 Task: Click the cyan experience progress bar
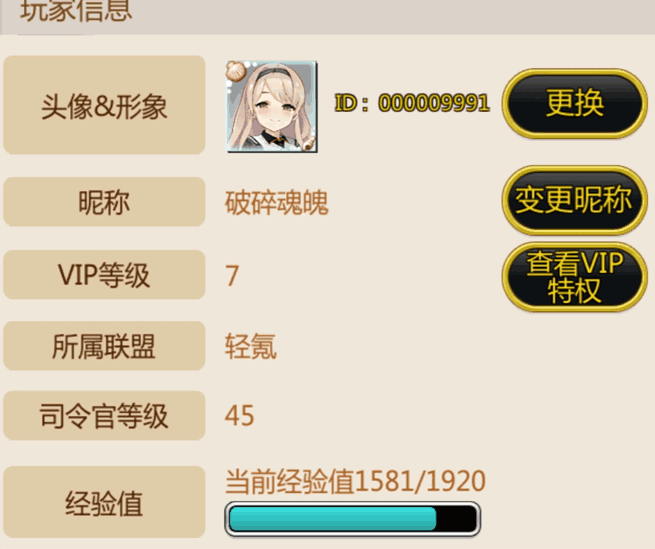click(x=353, y=519)
